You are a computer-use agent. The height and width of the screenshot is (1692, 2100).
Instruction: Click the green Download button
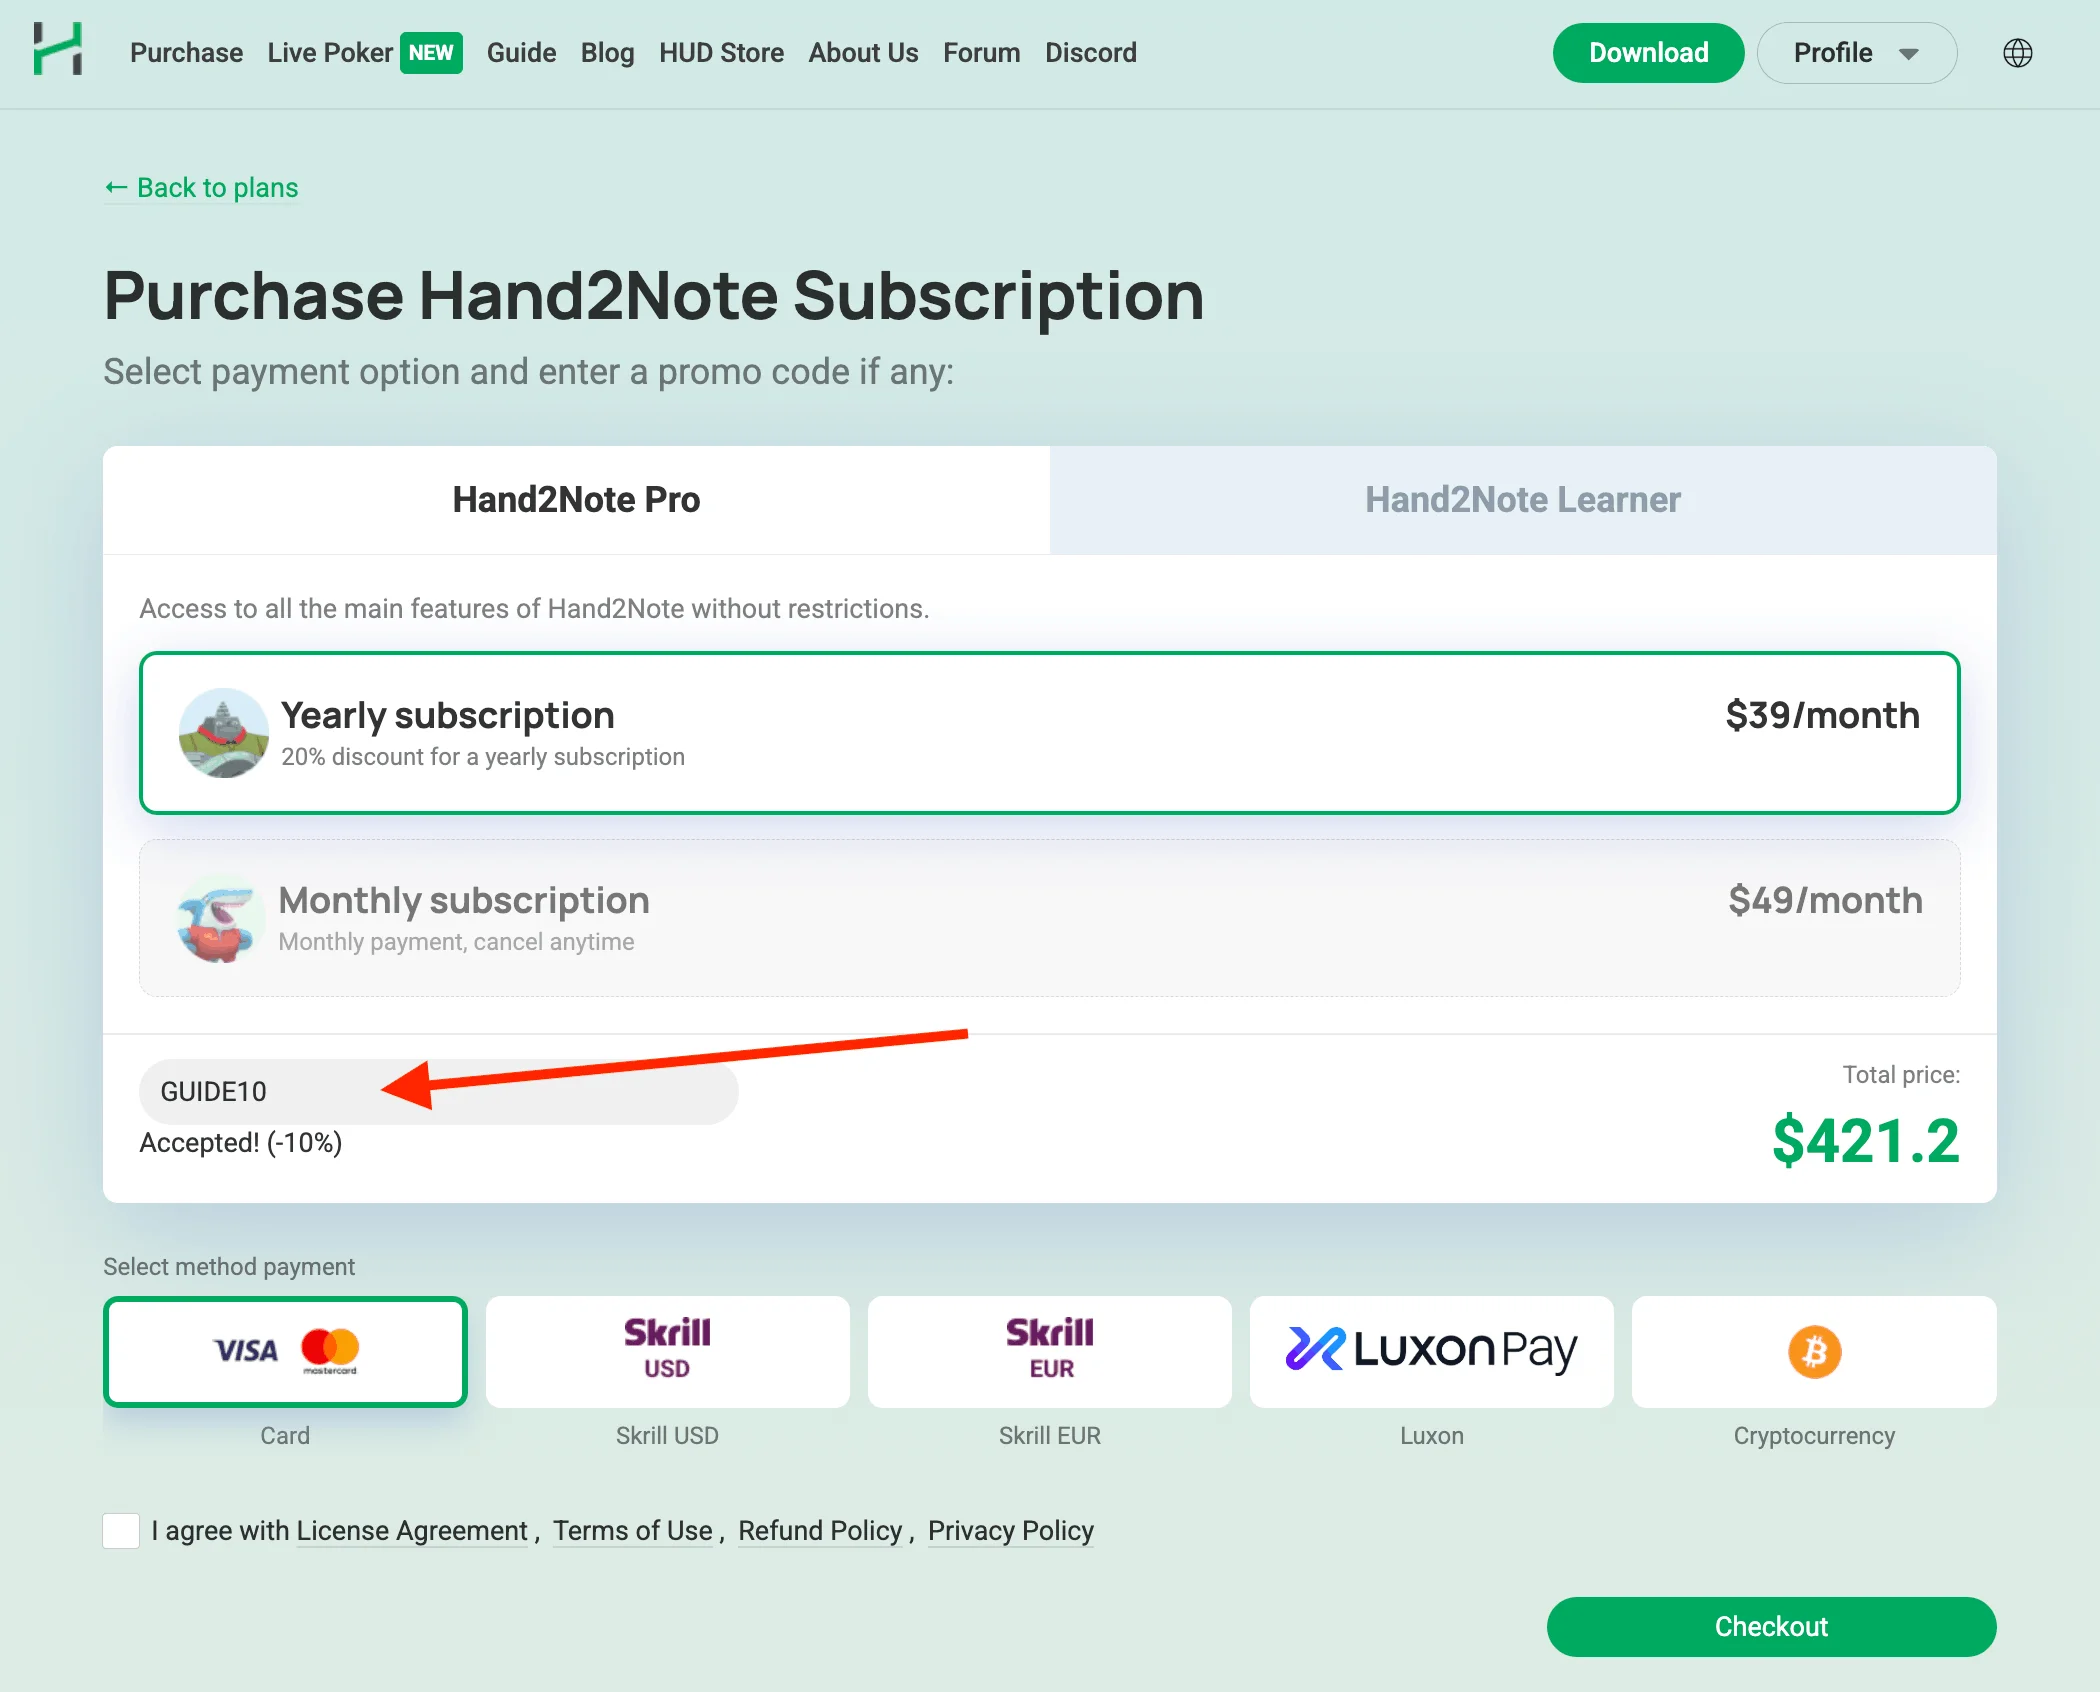click(1648, 52)
